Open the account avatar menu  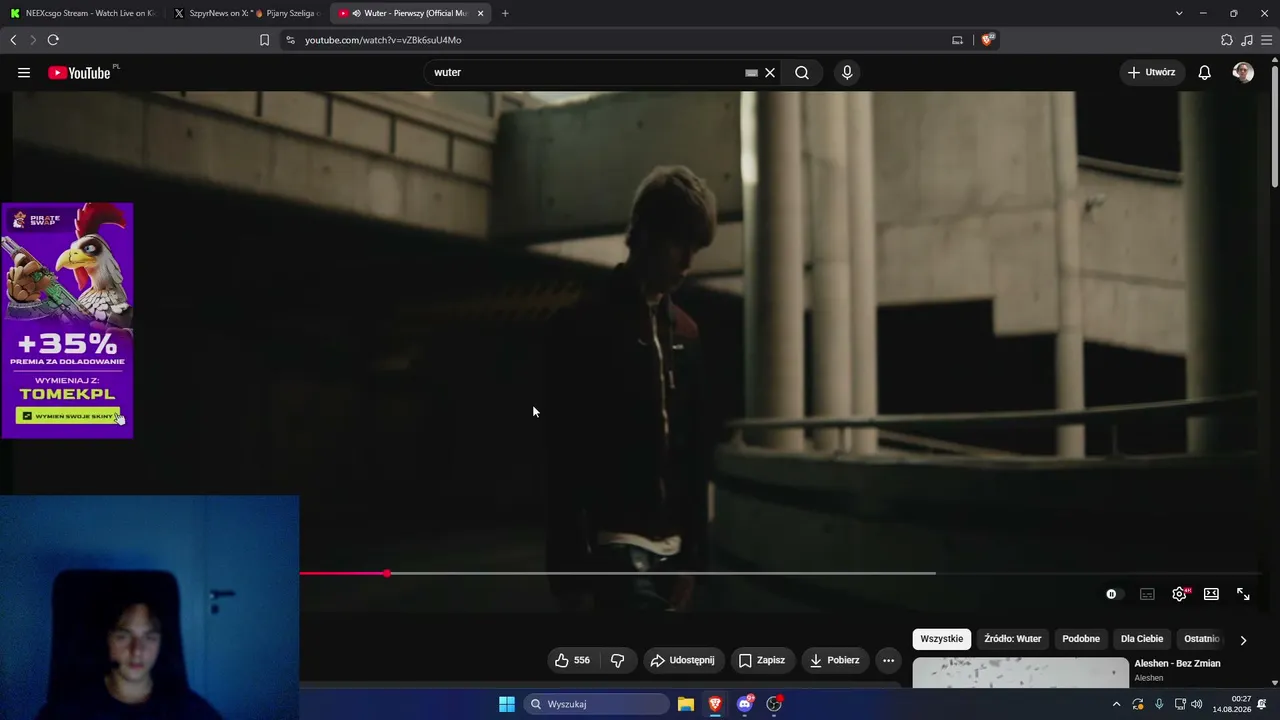pyautogui.click(x=1243, y=72)
